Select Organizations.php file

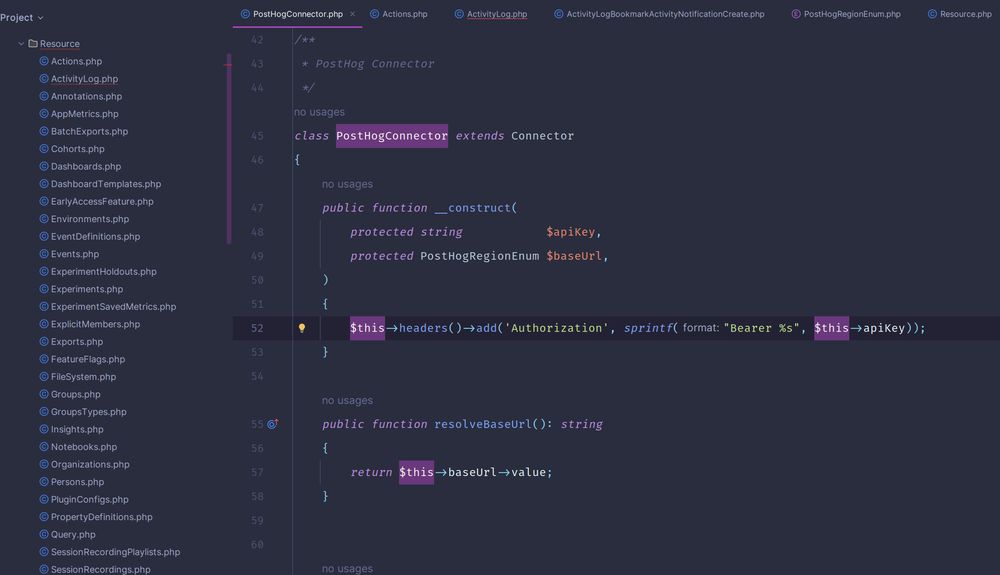point(90,465)
